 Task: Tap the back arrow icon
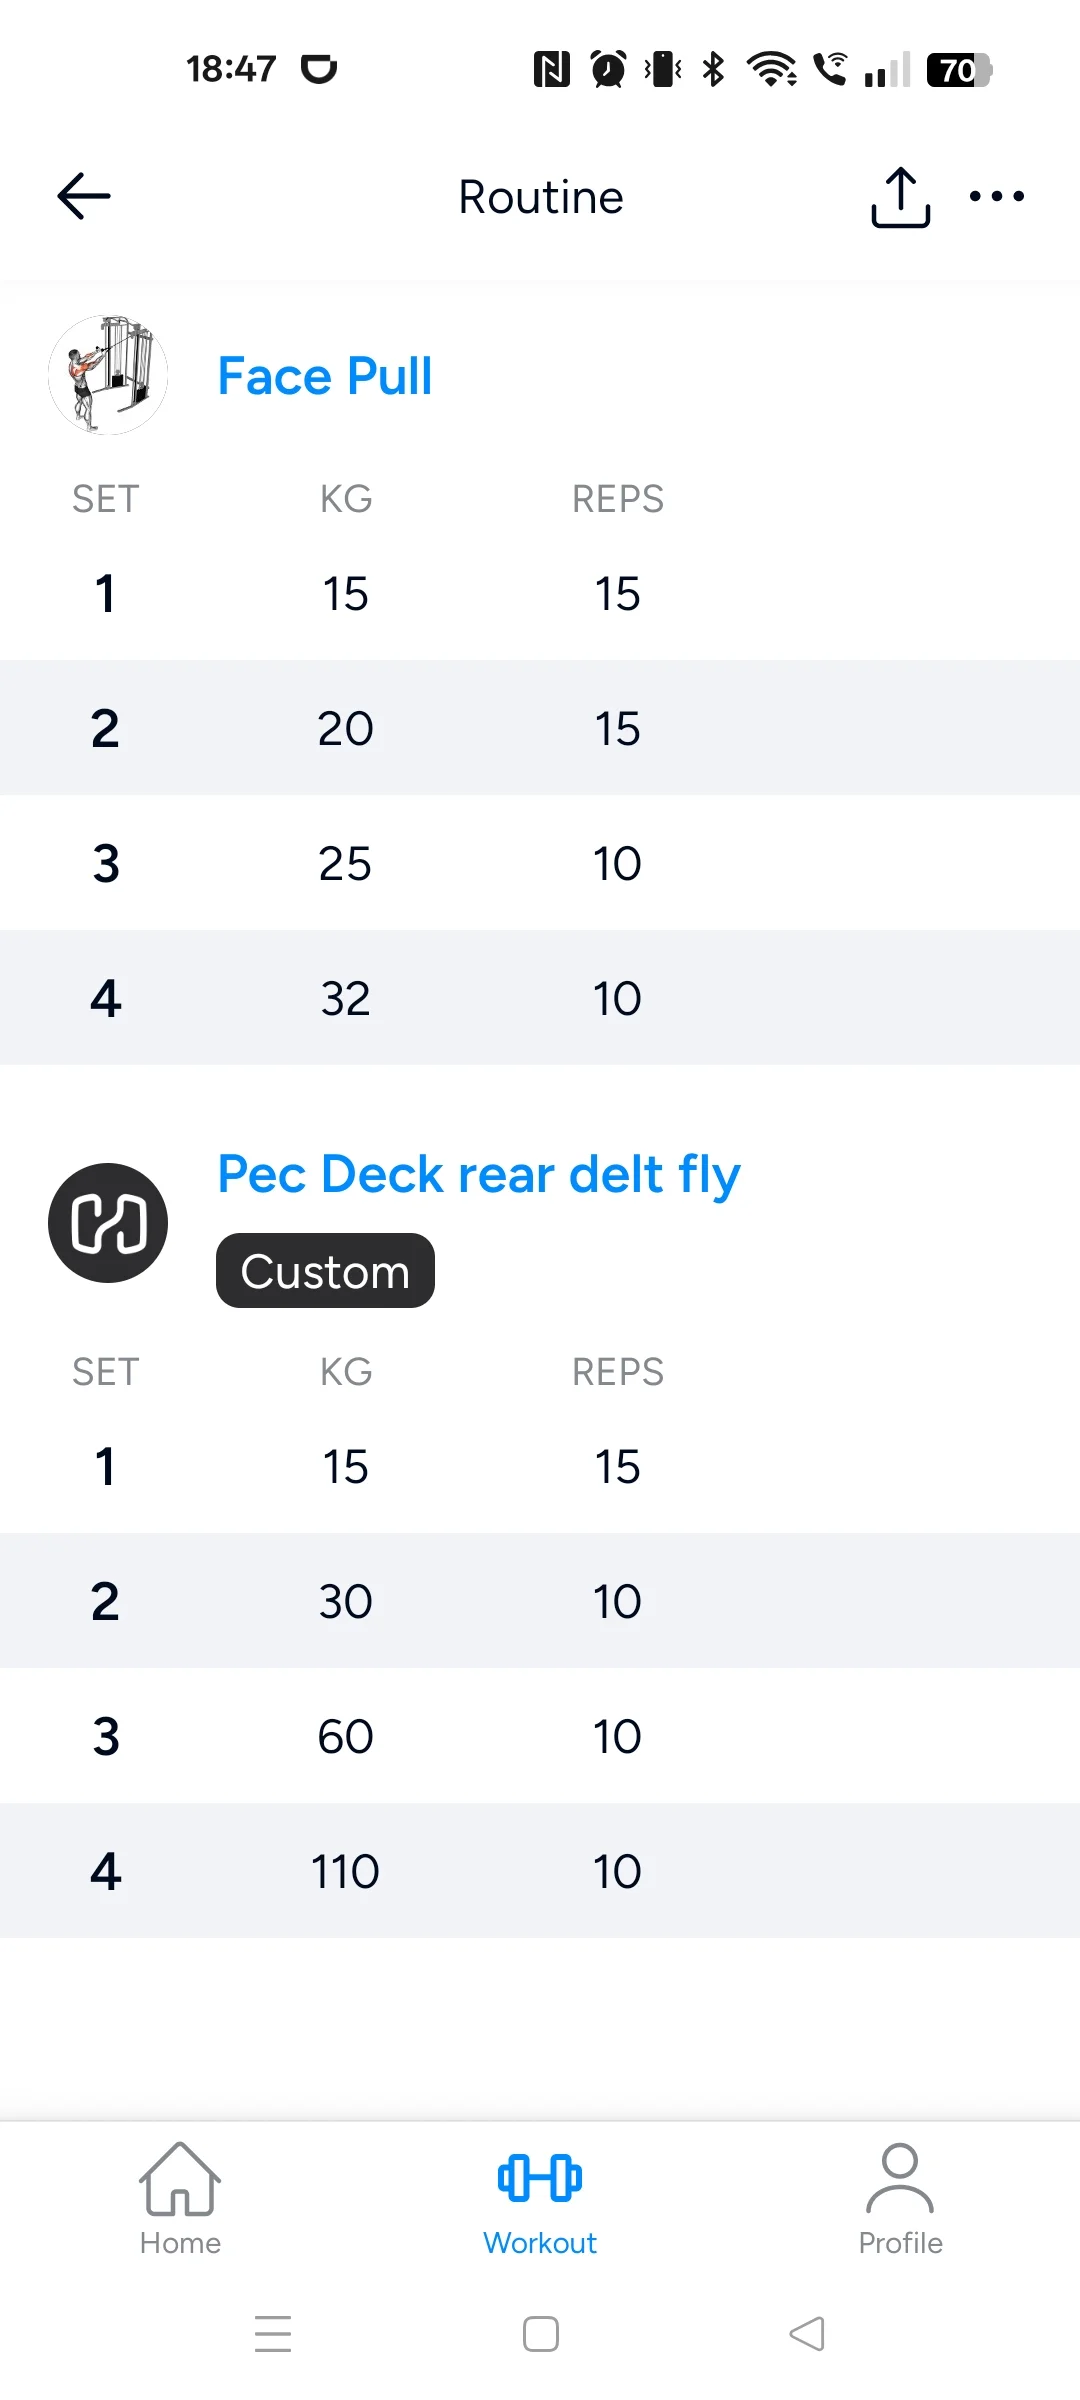coord(84,196)
